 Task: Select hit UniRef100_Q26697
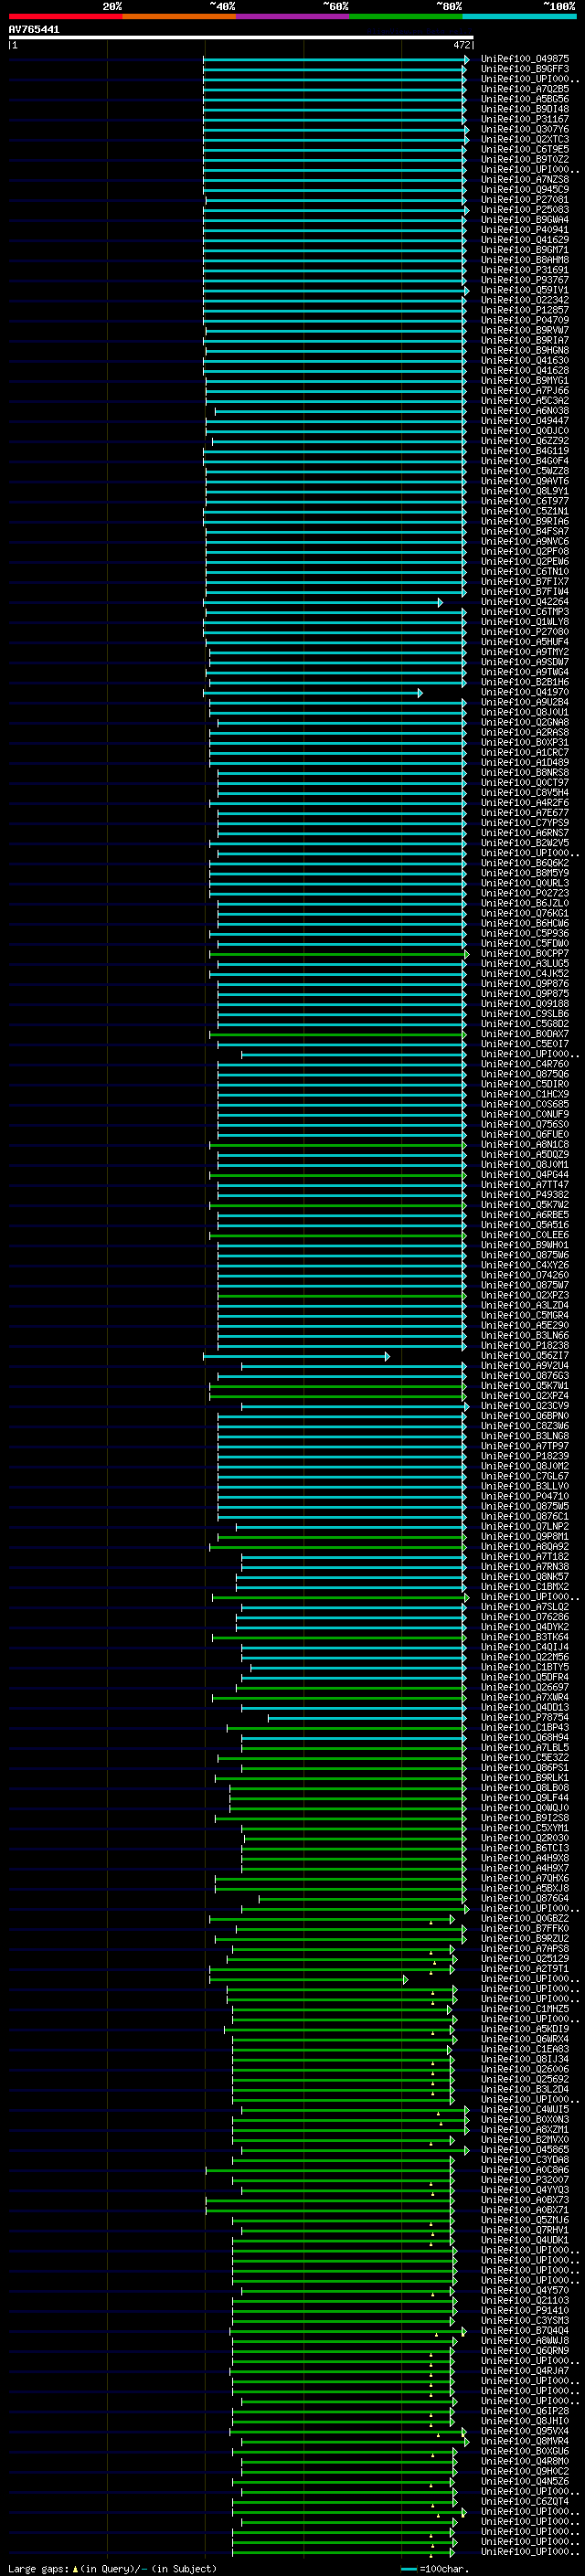click(525, 1687)
